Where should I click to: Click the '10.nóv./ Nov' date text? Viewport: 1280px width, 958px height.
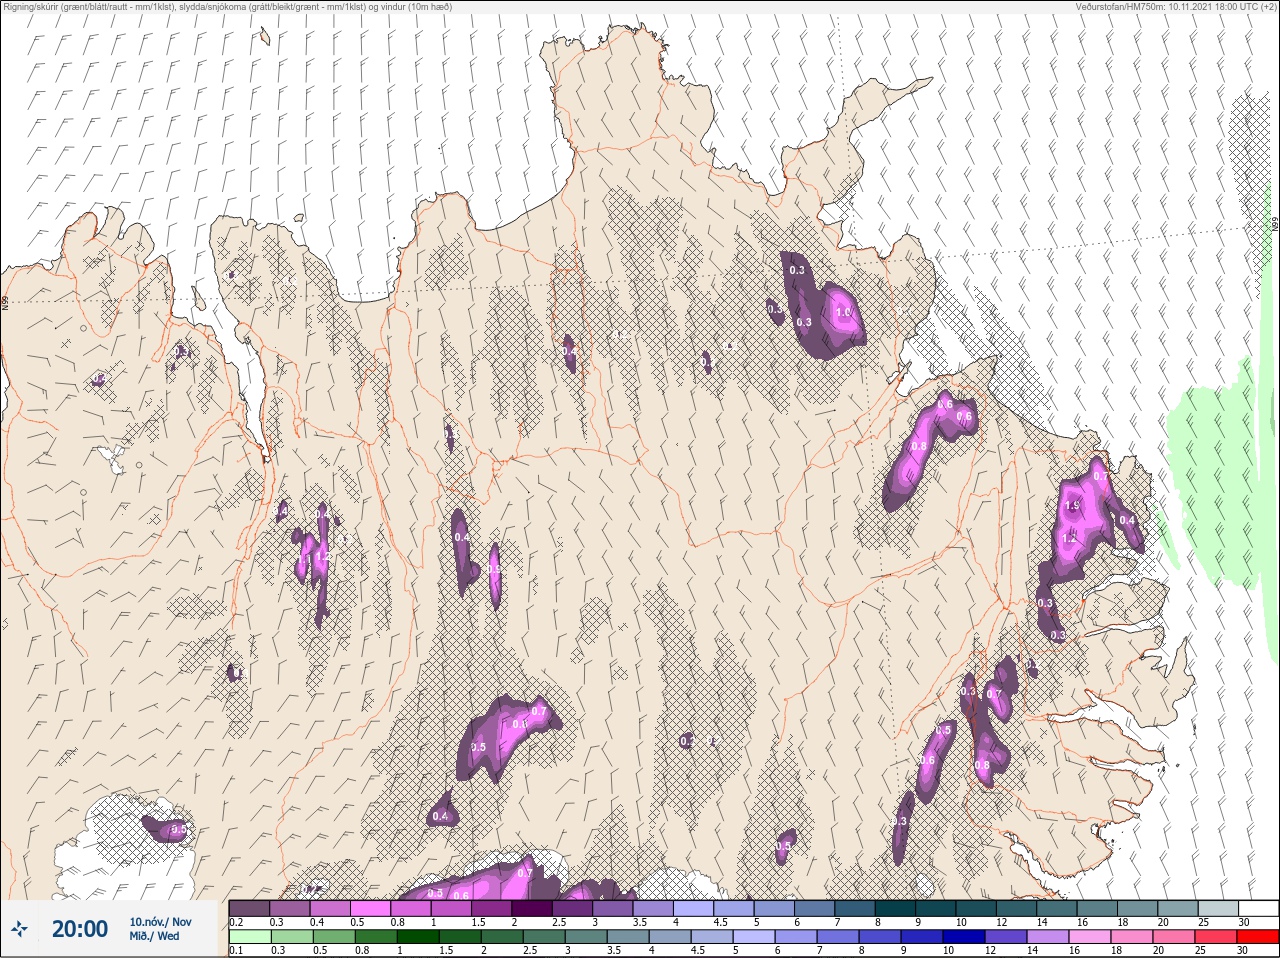[x=160, y=922]
